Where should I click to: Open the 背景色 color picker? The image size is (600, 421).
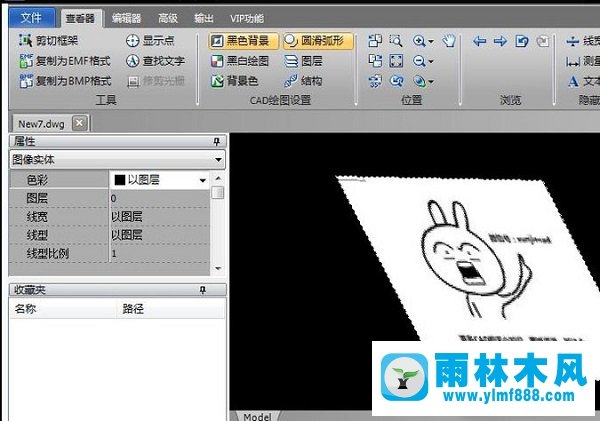pos(235,81)
